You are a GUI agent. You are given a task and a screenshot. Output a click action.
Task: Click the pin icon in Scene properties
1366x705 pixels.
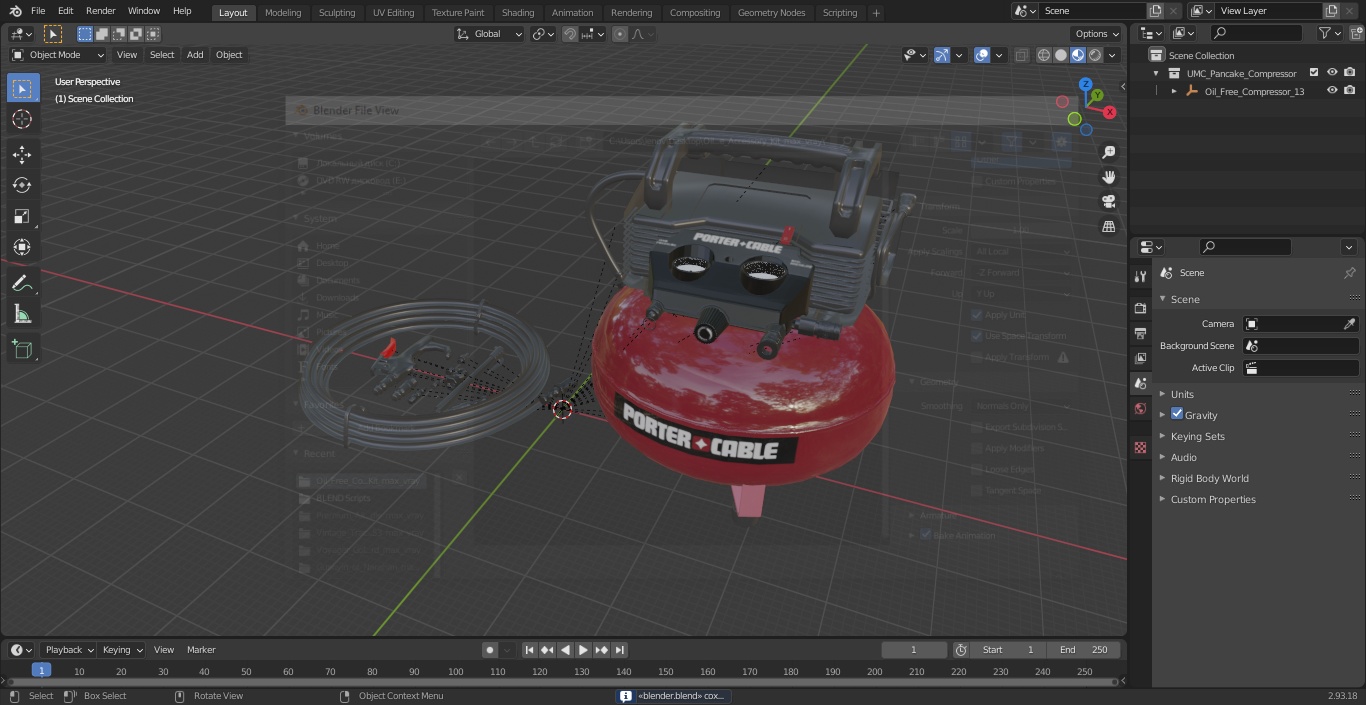[x=1349, y=273]
